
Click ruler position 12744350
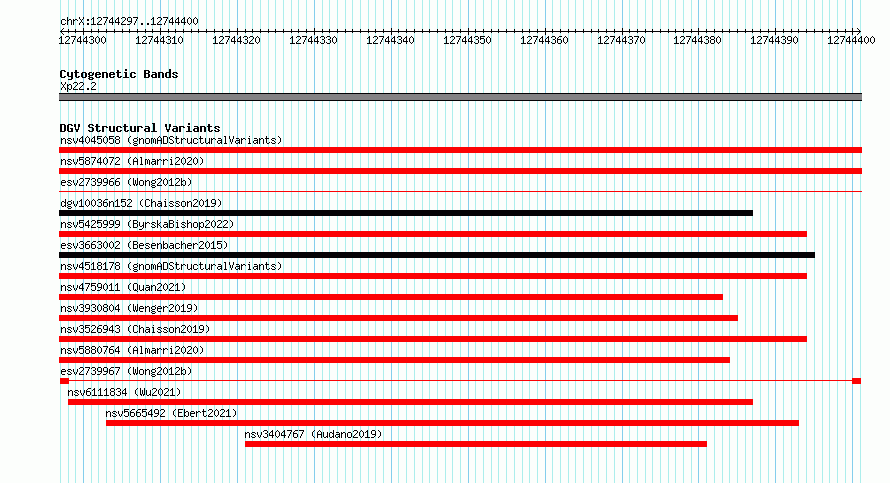pyautogui.click(x=468, y=40)
